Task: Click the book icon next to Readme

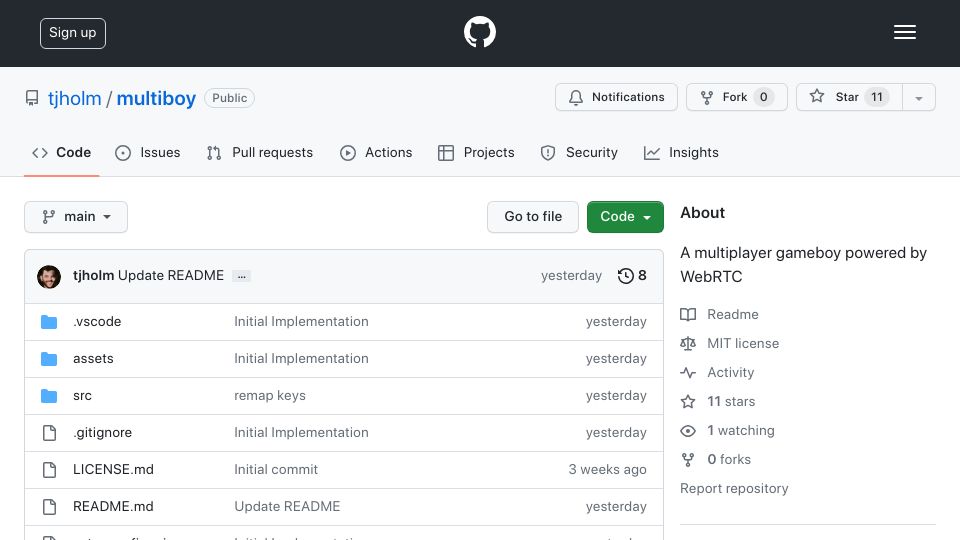Action: coord(688,315)
